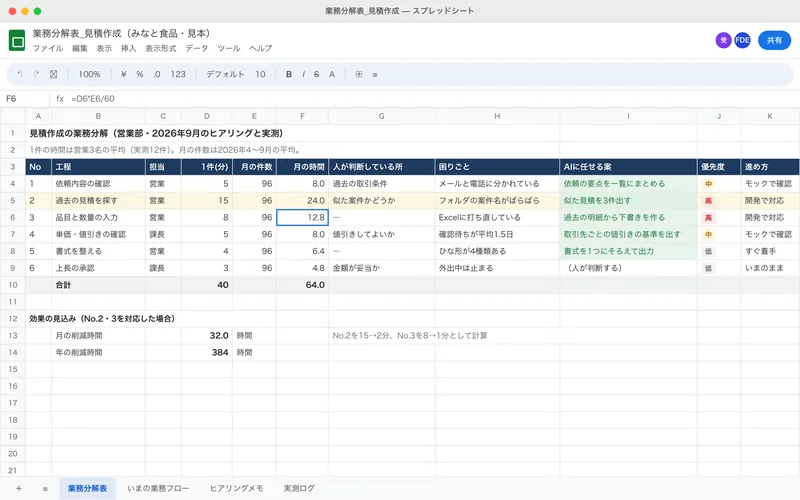The height and width of the screenshot is (500, 800).
Task: Click the undo arrow in toolbar
Action: tap(20, 74)
